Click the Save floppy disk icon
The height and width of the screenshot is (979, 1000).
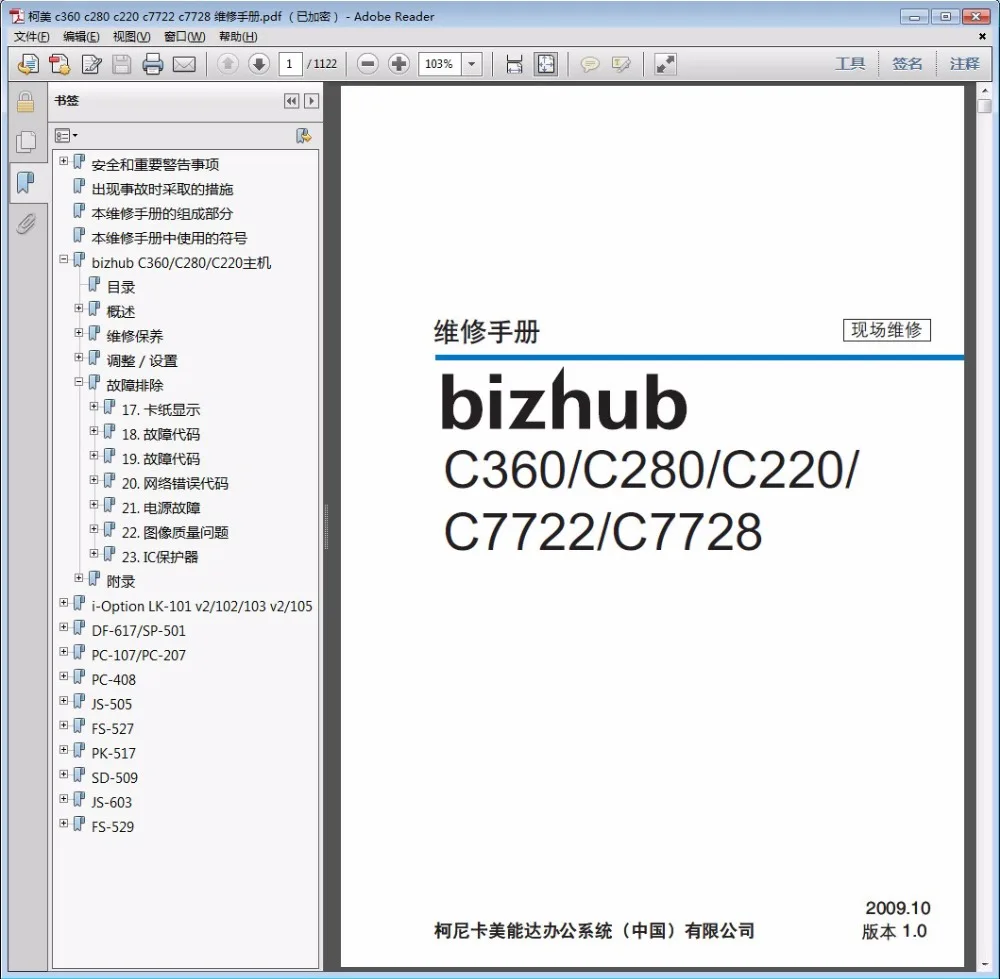click(122, 64)
